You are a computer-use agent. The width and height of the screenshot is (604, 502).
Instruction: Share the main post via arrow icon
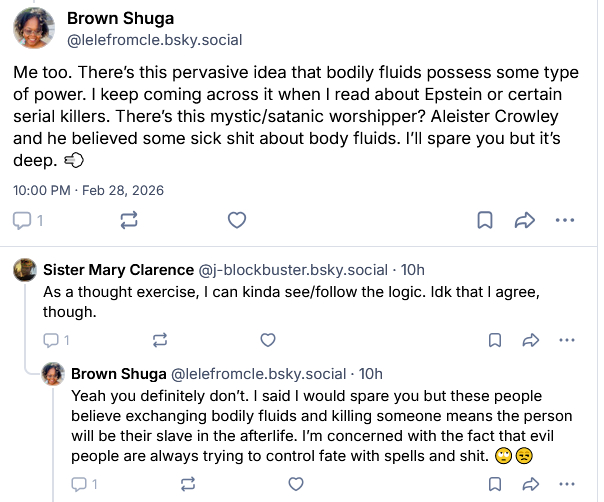pos(524,220)
